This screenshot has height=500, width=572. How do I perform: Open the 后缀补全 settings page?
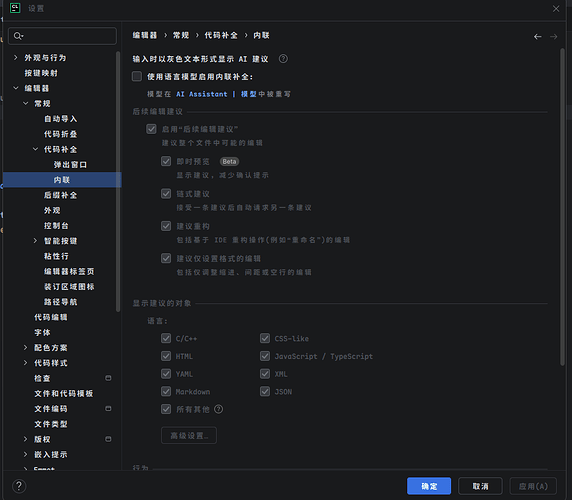tap(61, 195)
